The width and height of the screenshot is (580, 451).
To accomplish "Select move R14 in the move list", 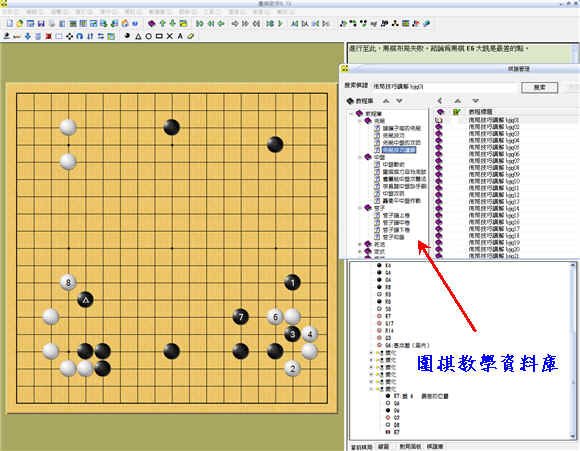I will [389, 330].
